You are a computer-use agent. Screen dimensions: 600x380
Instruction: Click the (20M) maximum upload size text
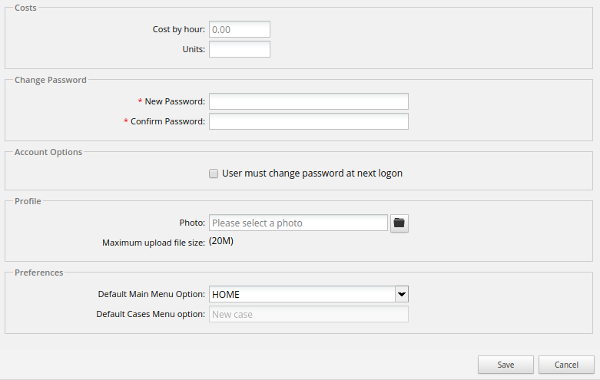coord(221,241)
